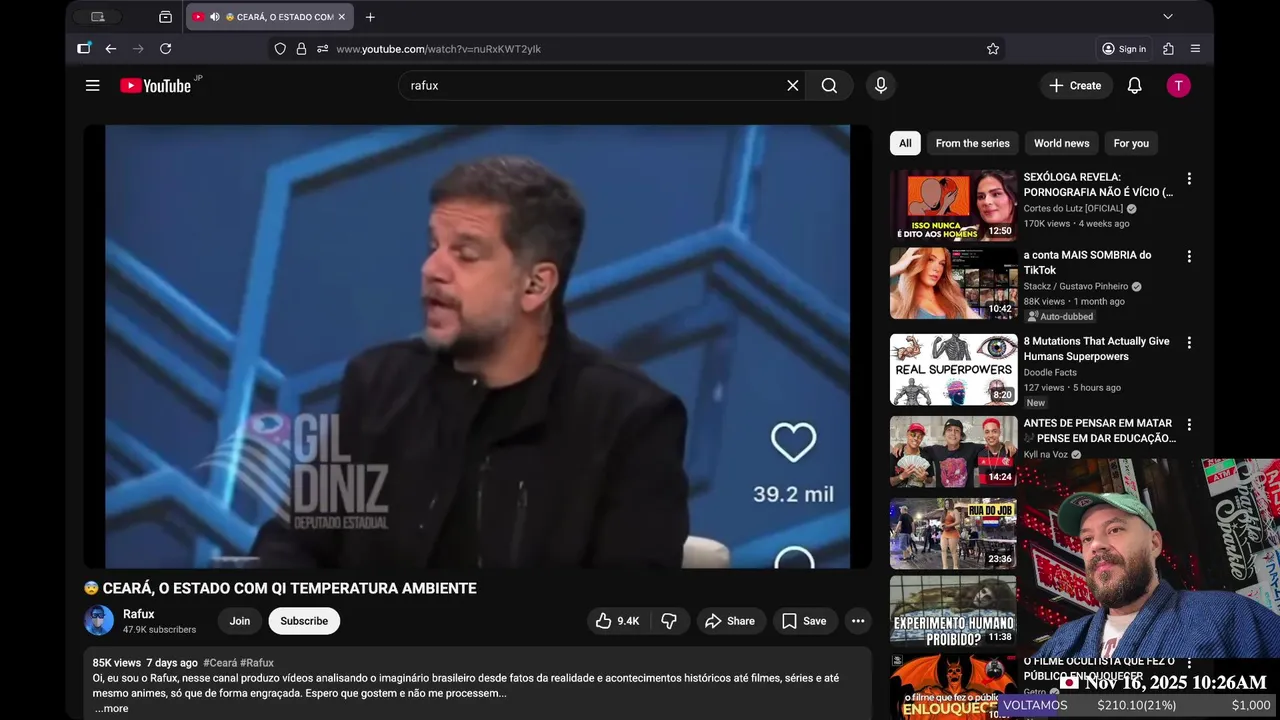
Task: Open the #Rafux hashtag link
Action: click(257, 663)
